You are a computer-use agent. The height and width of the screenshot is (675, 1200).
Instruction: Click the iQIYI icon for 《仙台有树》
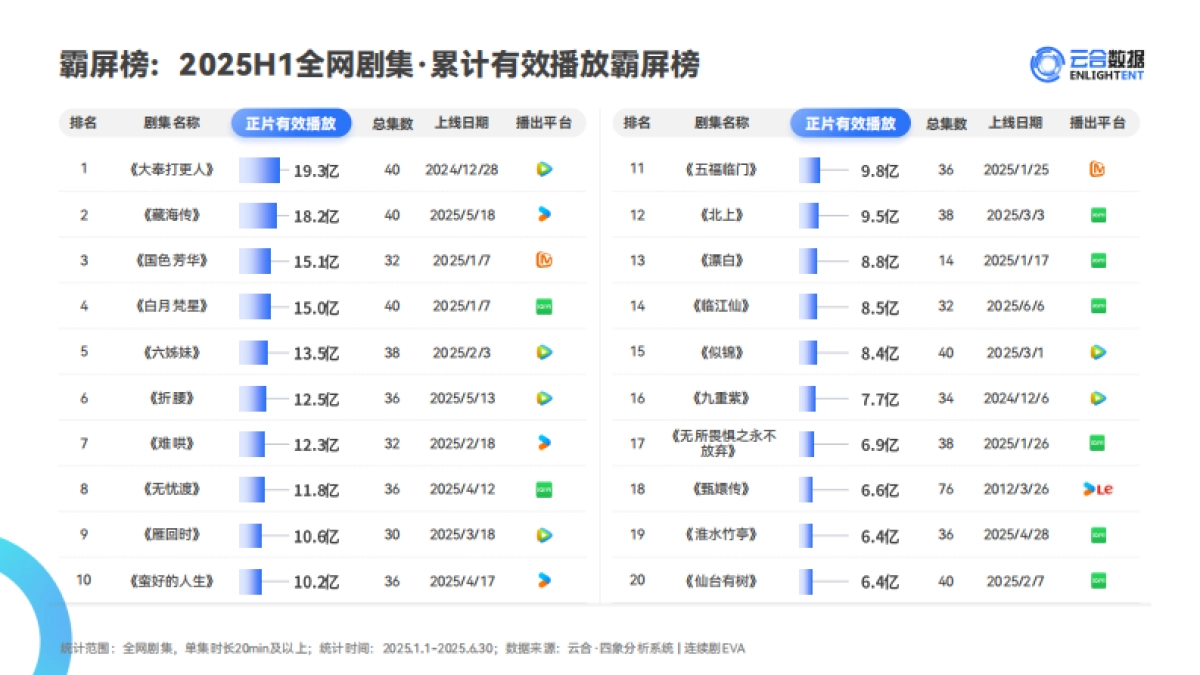pyautogui.click(x=1097, y=580)
